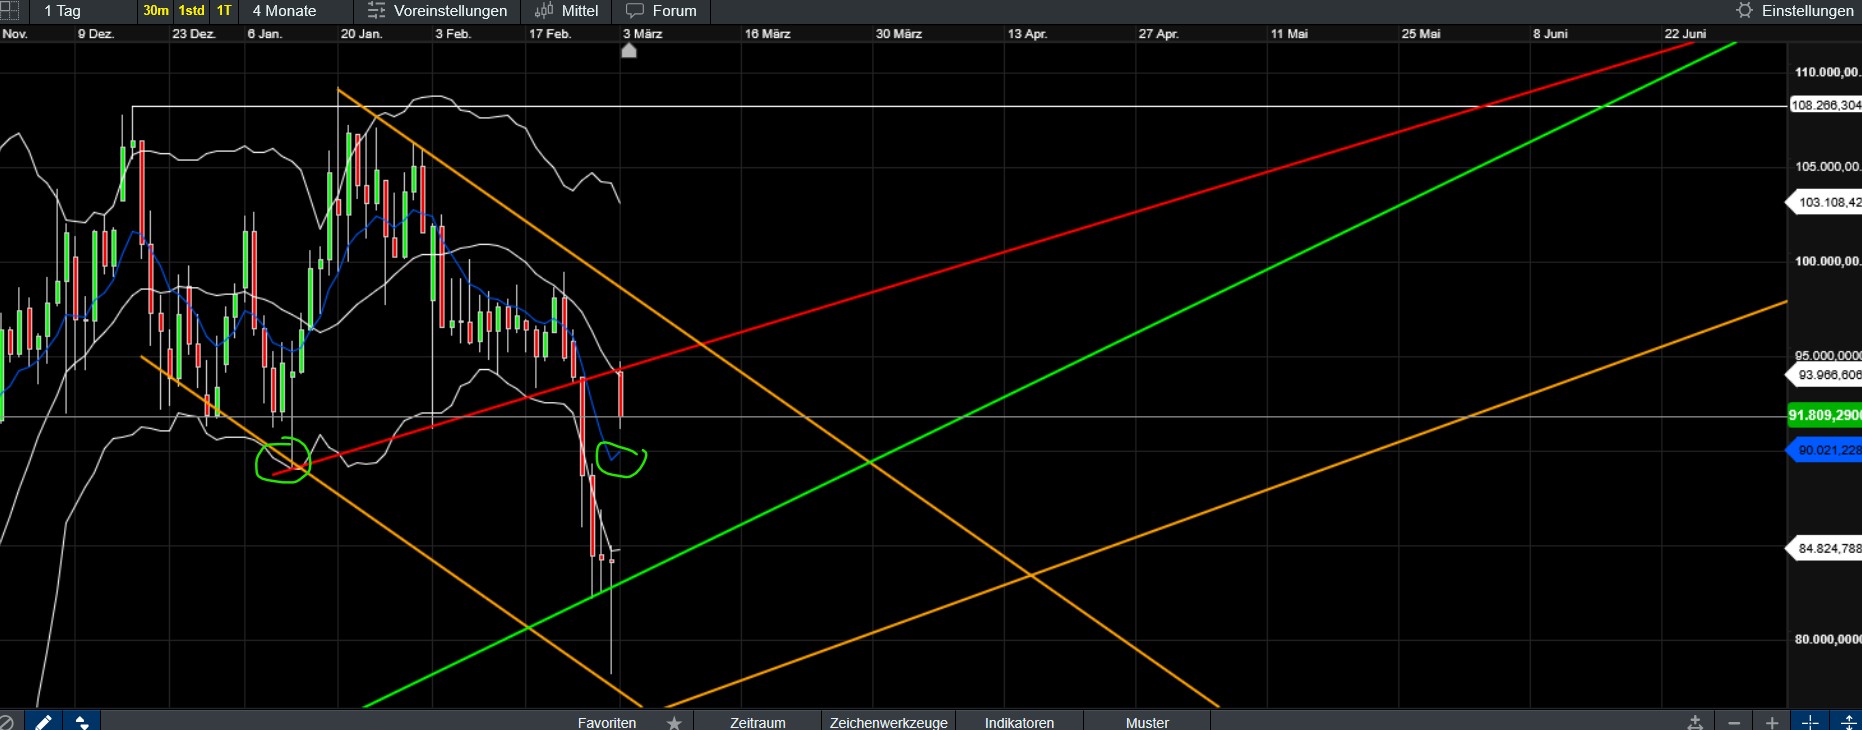Screen dimensions: 1862x730
Task: Click the 22 Juni date axis label
Action: click(1685, 34)
